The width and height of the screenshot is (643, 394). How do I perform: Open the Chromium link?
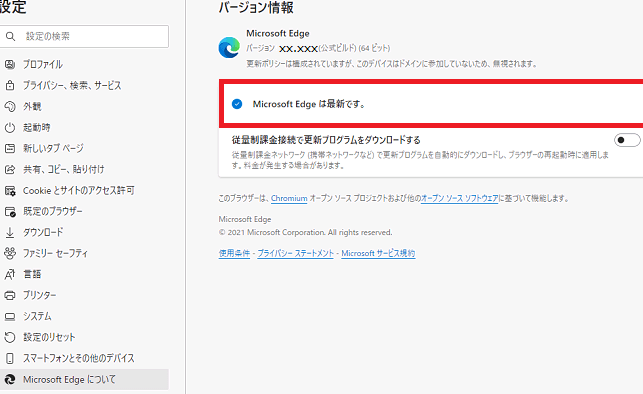[x=289, y=198]
